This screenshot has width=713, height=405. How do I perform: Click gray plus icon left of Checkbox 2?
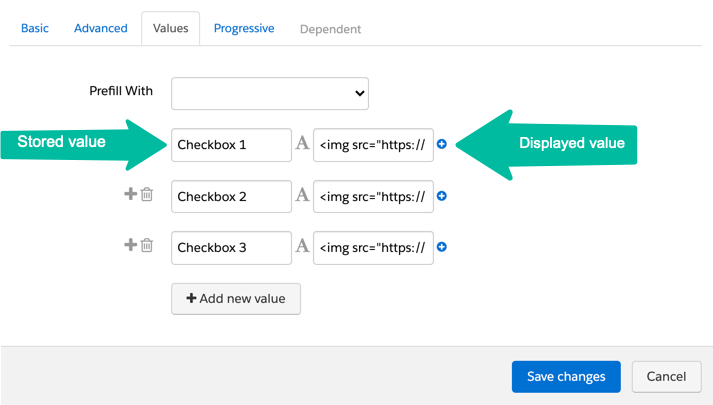point(129,195)
